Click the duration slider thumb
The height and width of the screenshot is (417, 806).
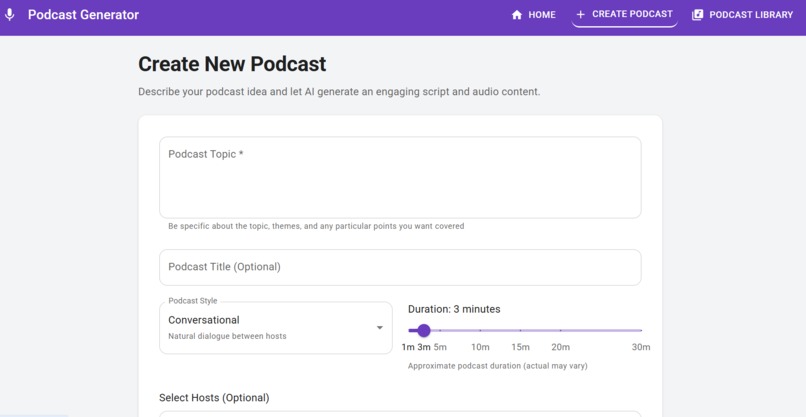click(424, 330)
